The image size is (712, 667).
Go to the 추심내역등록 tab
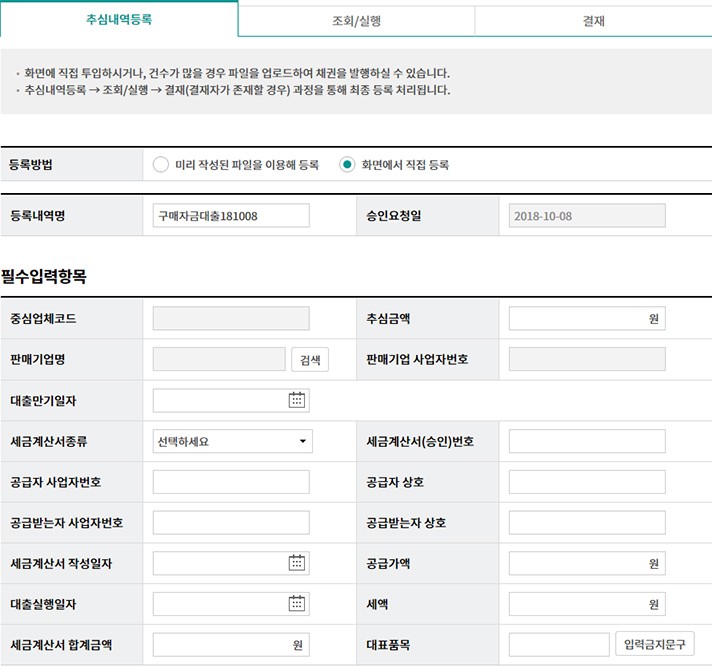[x=119, y=20]
